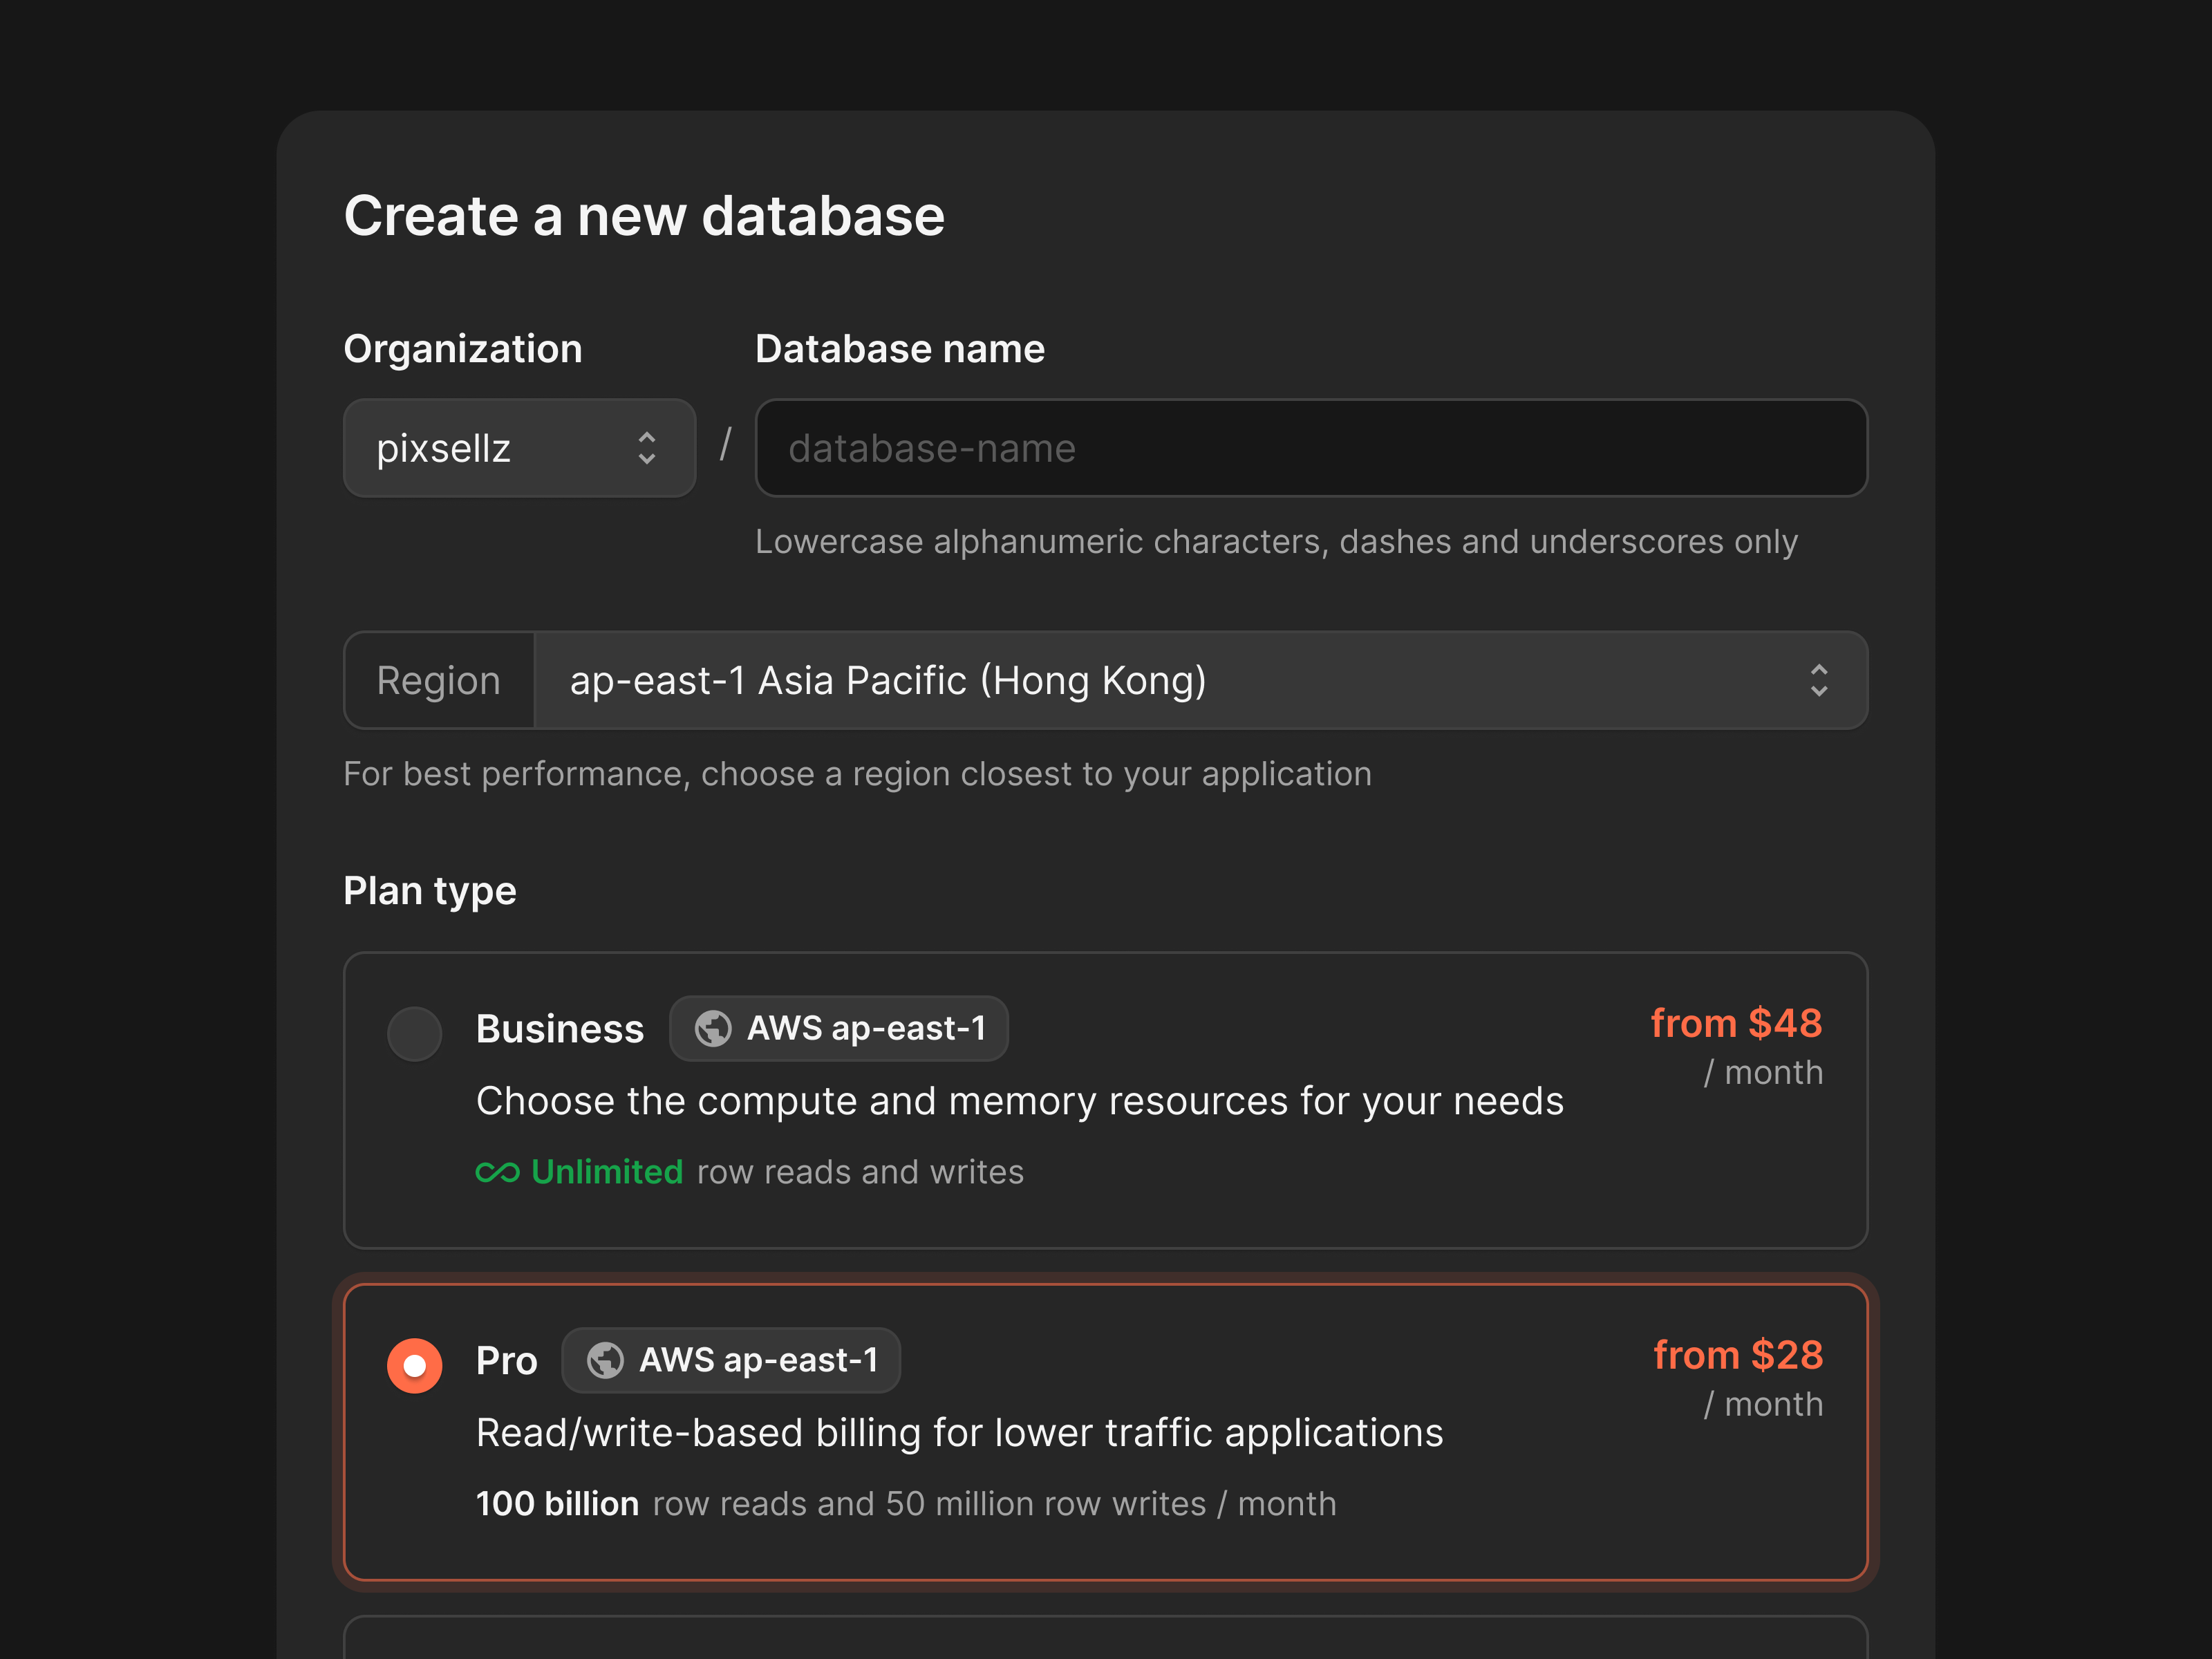Click the Pro AWS ap-east-1 badge

click(730, 1360)
